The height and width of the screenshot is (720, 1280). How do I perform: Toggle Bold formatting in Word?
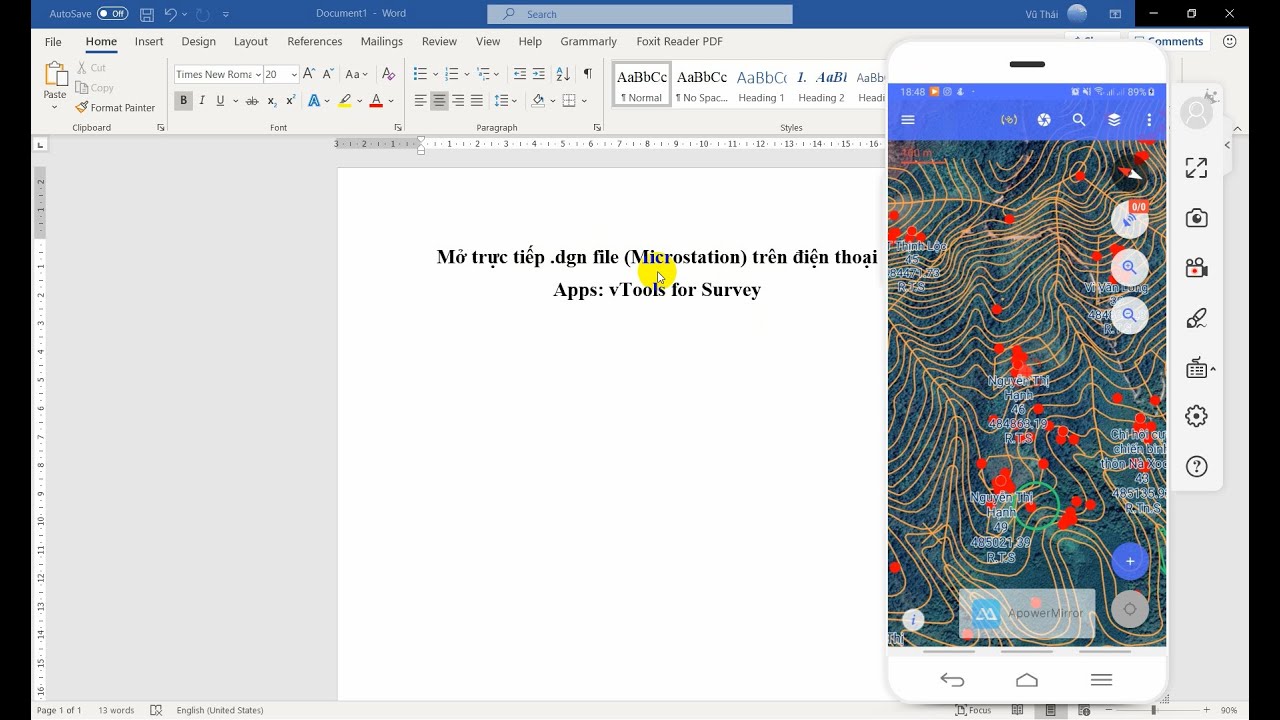pyautogui.click(x=183, y=100)
